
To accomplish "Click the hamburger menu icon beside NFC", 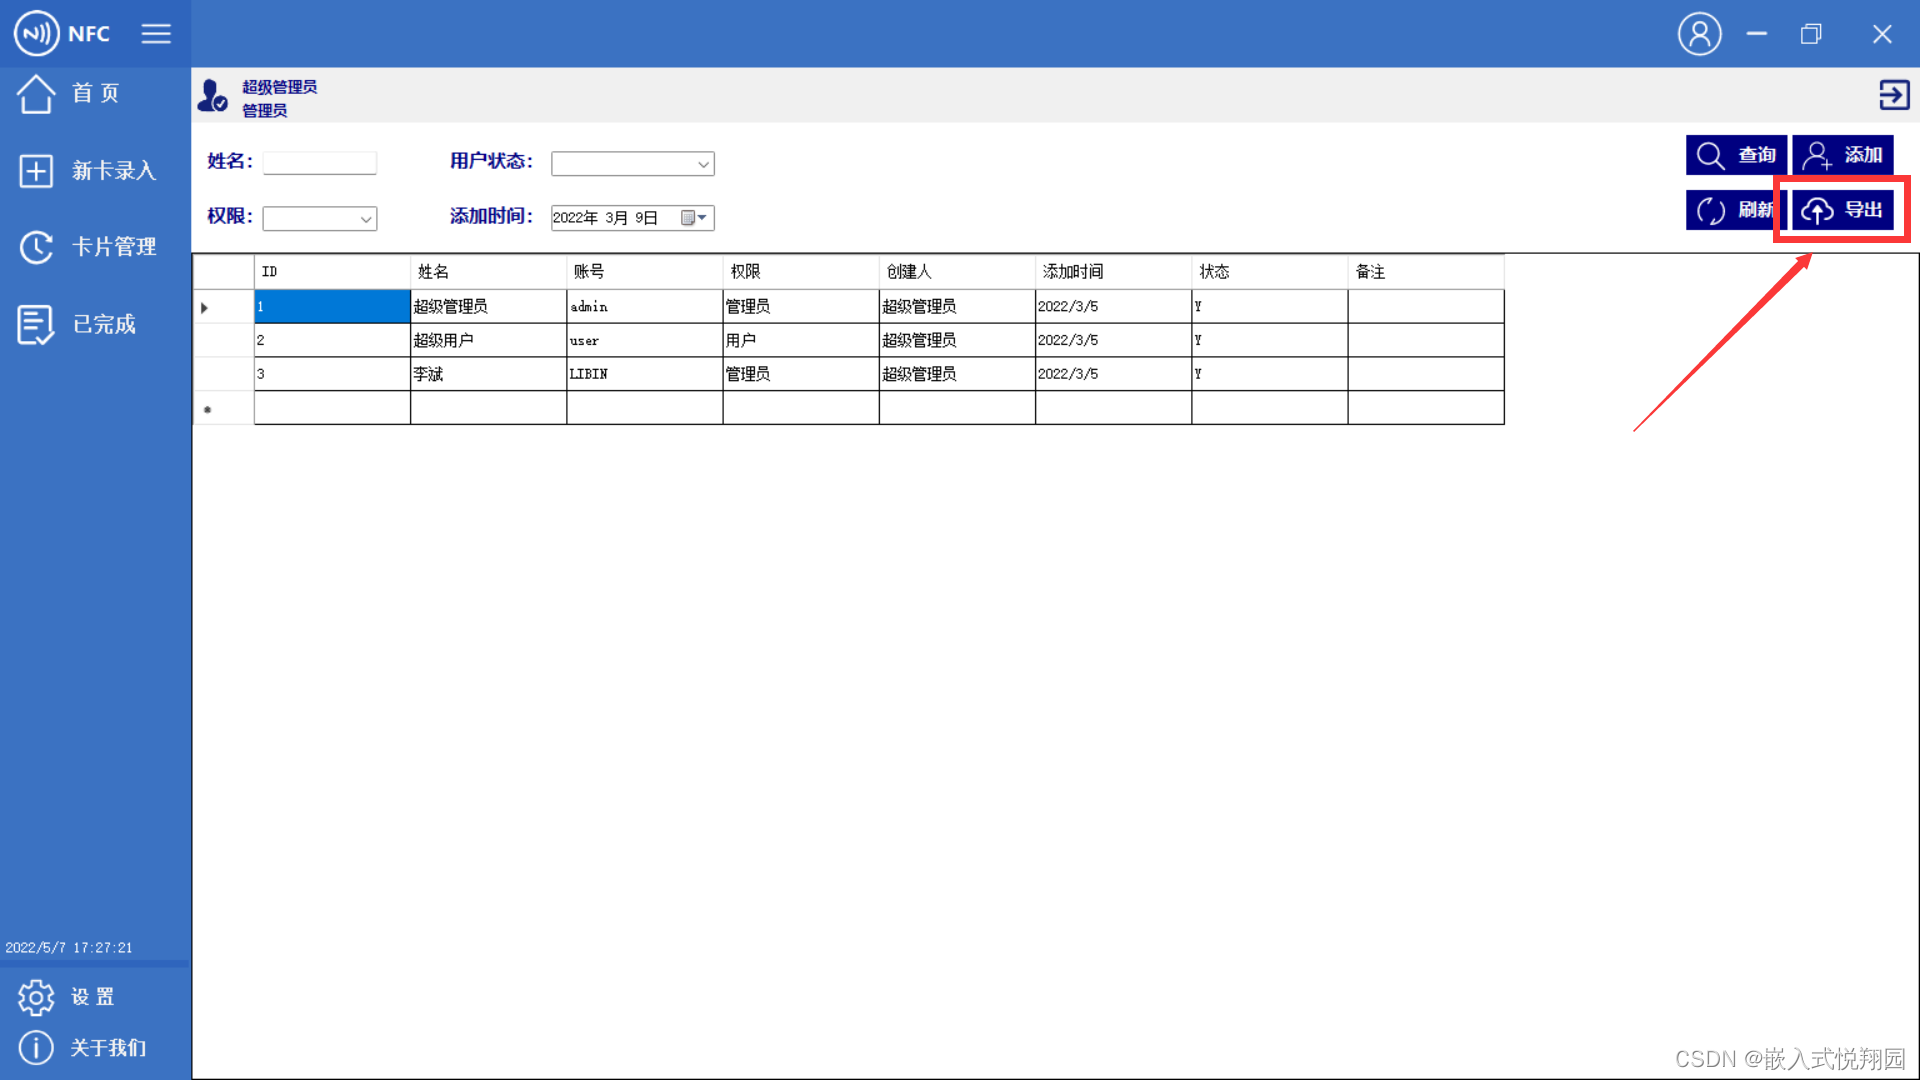I will pos(156,34).
